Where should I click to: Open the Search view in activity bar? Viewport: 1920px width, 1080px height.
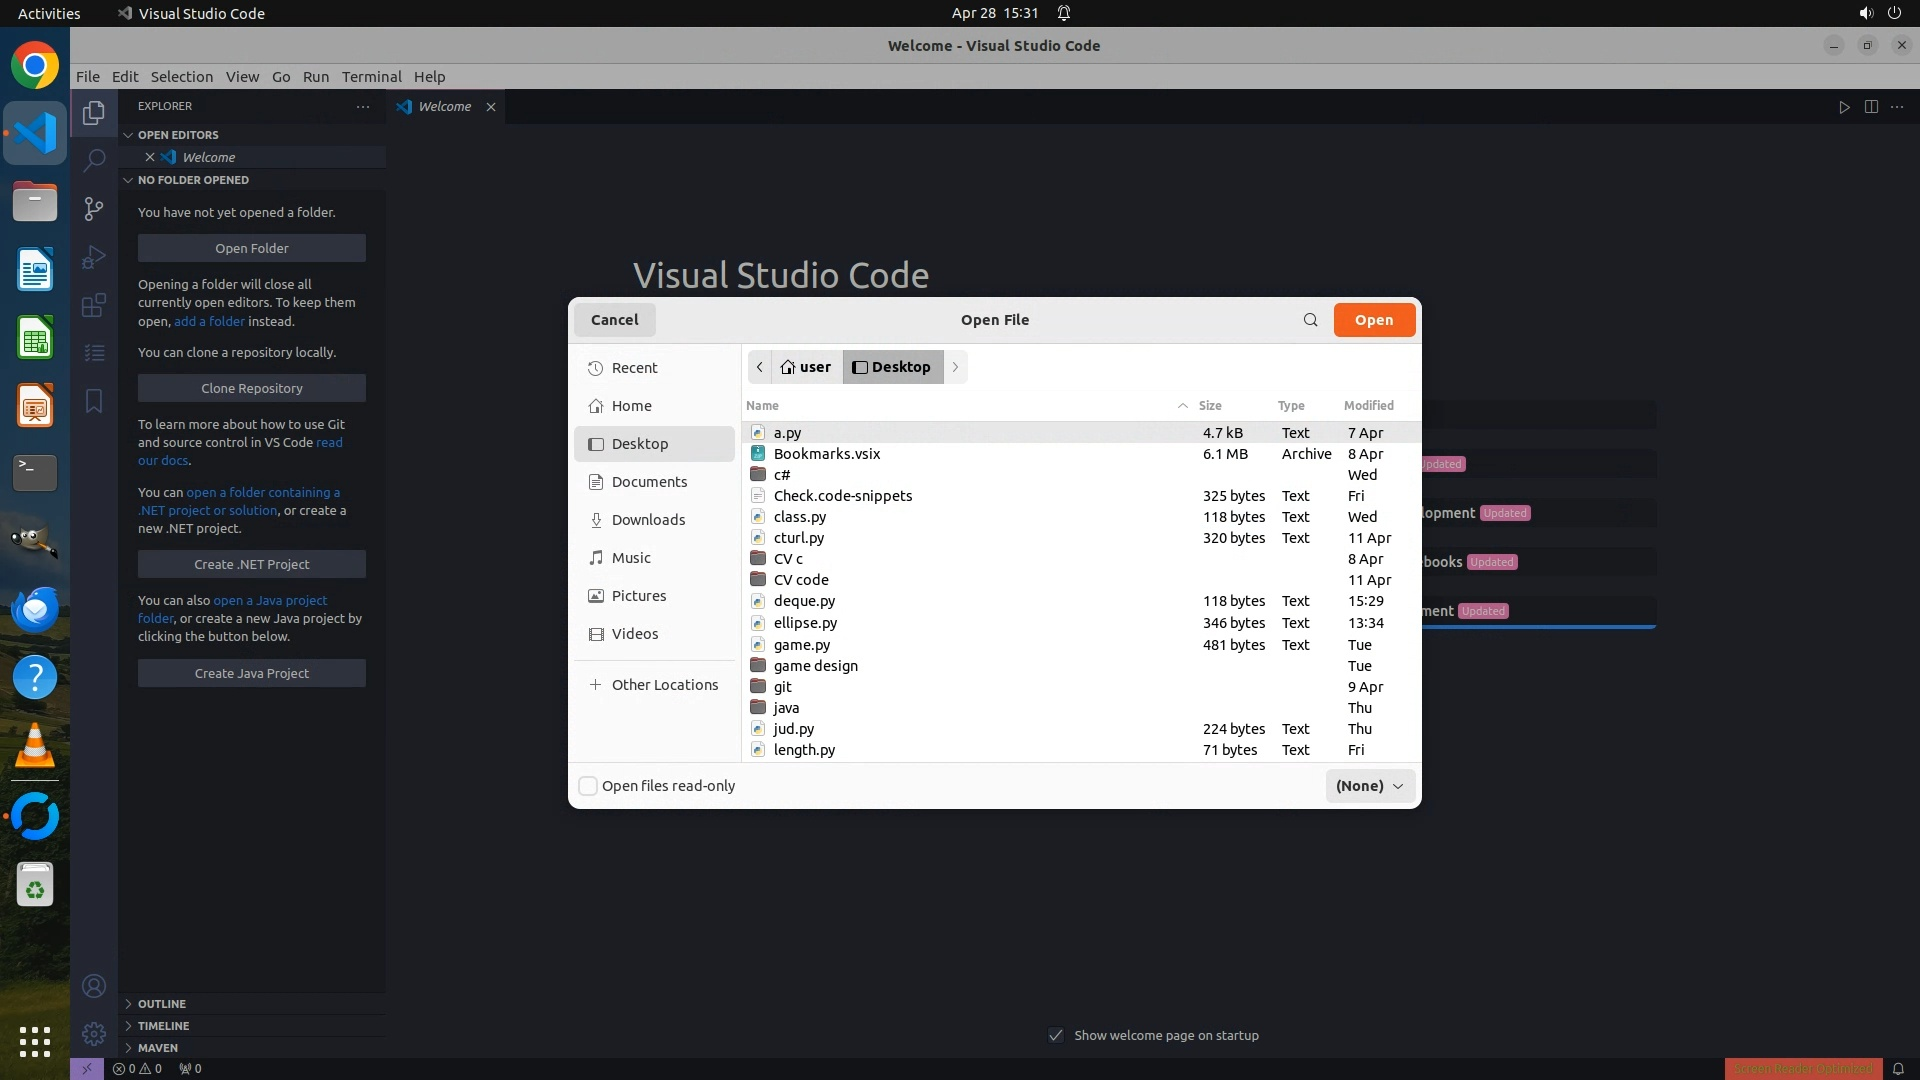93,160
